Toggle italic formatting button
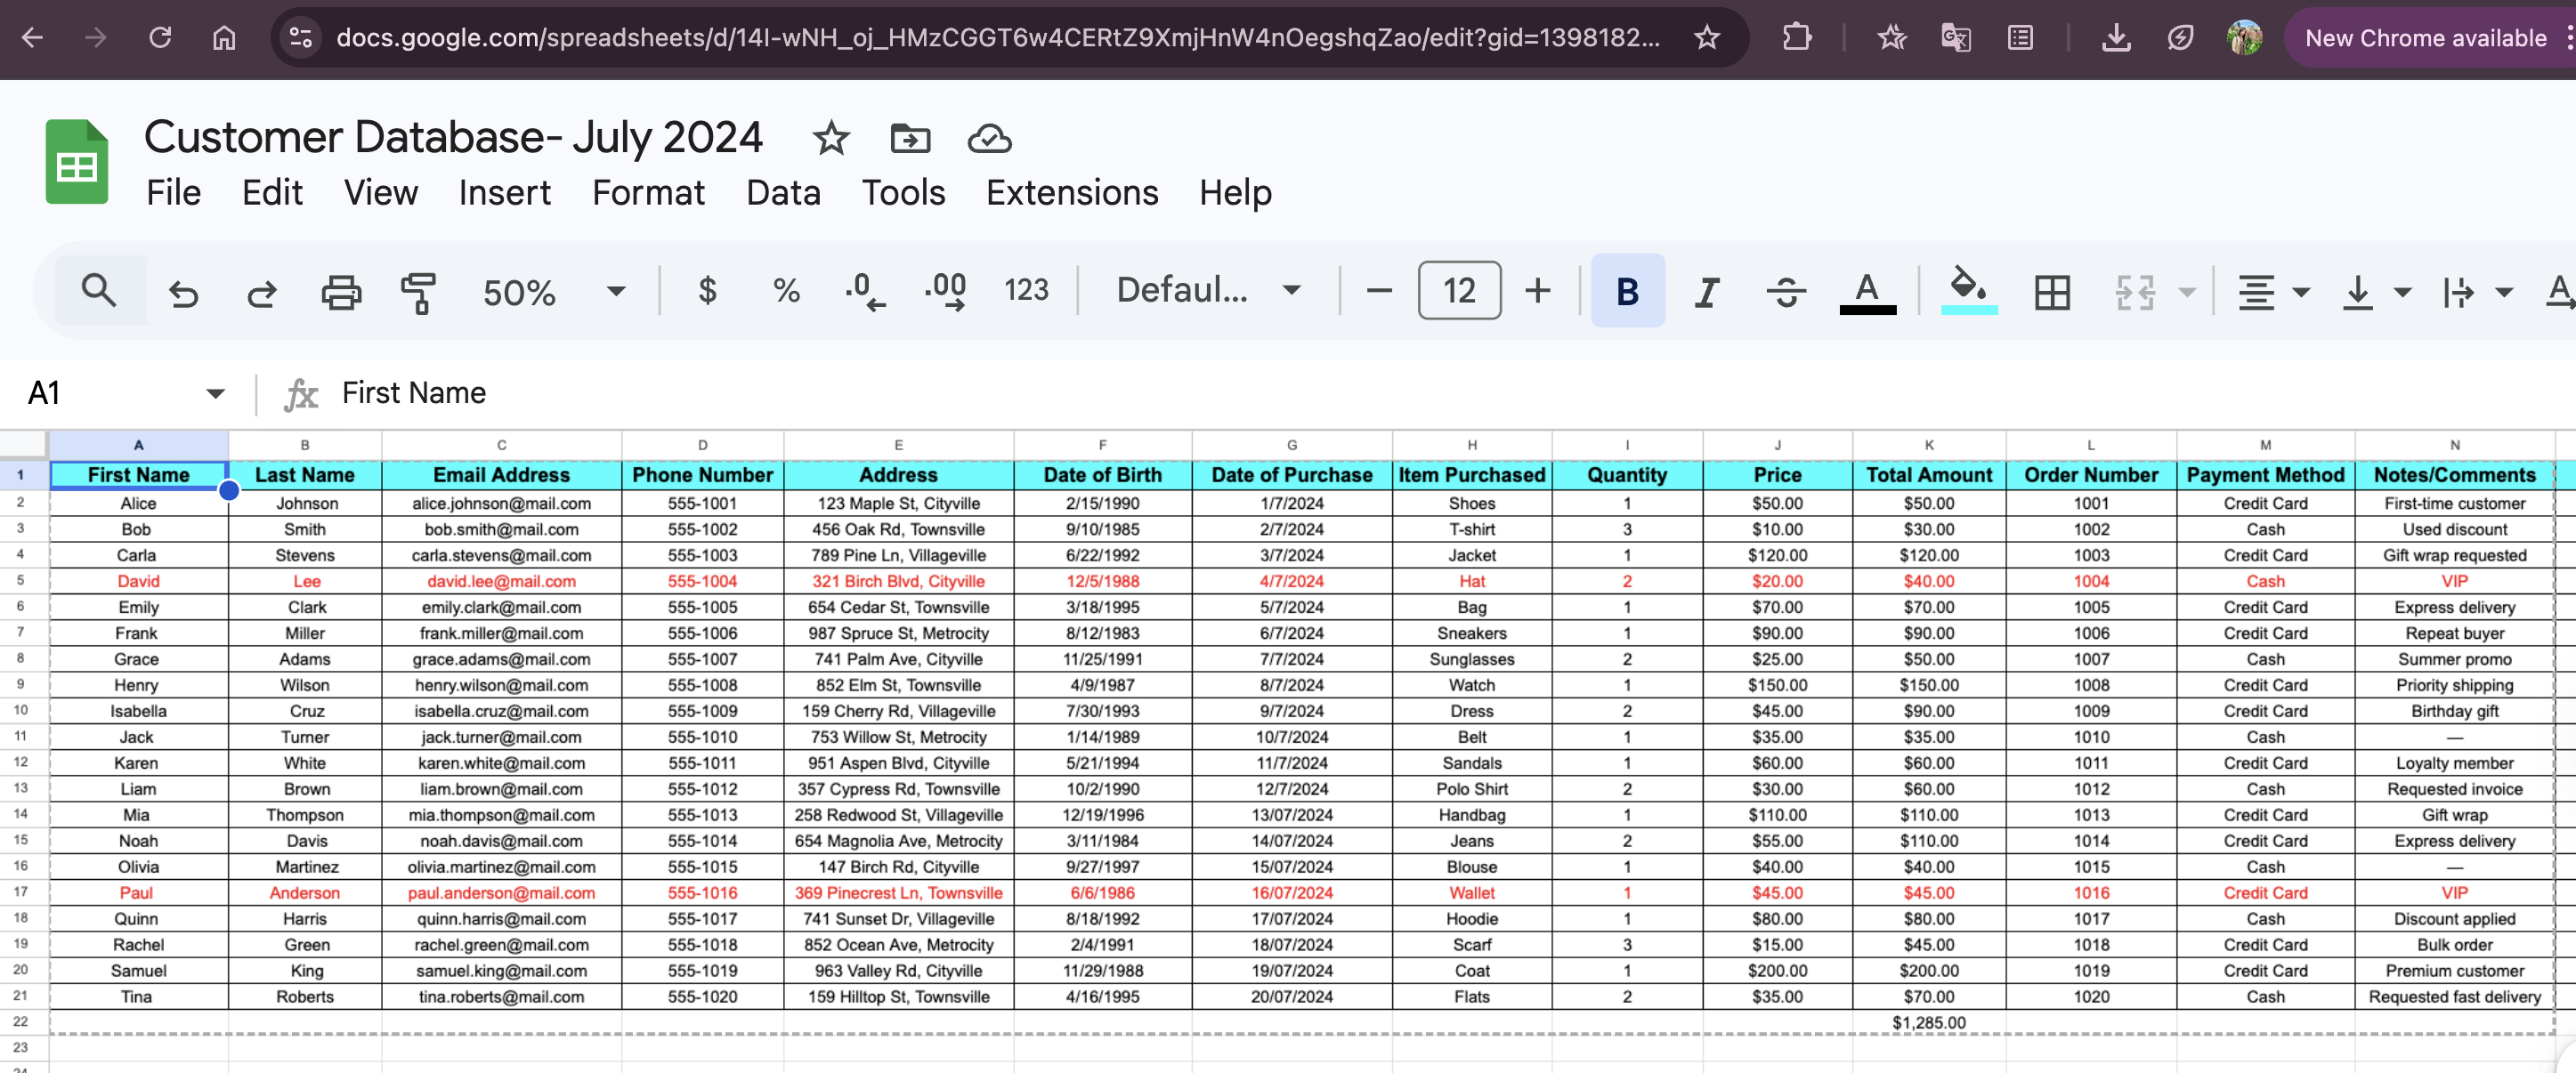2576x1073 pixels. (1706, 292)
